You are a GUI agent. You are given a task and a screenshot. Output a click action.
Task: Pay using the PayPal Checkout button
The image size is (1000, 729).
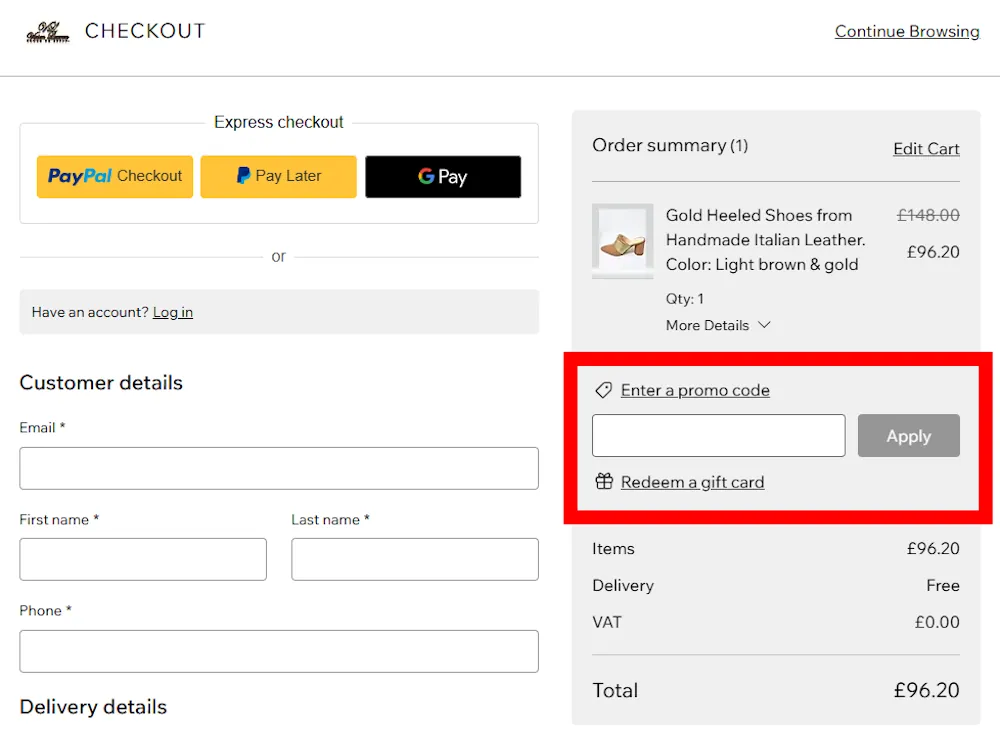point(114,176)
